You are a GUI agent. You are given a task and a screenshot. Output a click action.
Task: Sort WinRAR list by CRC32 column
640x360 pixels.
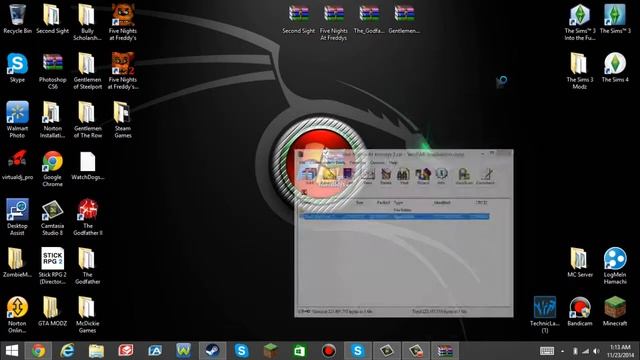point(482,202)
